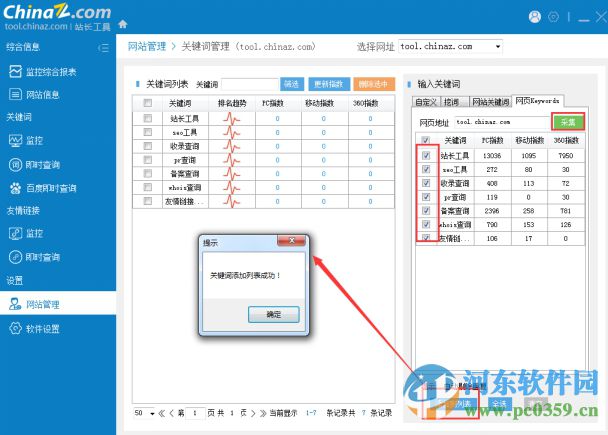This screenshot has height=435, width=608.
Task: View ranking trend chart for 友情链接 row
Action: 231,201
